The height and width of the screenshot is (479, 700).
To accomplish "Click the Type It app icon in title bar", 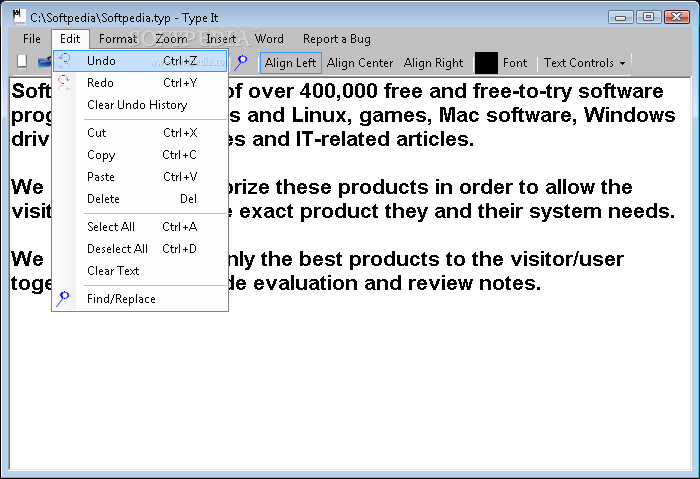I will pos(19,17).
